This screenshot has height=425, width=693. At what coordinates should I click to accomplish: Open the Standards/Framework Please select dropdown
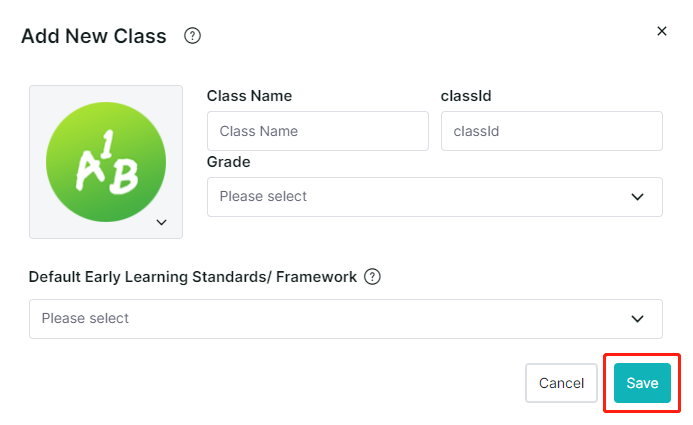point(346,319)
